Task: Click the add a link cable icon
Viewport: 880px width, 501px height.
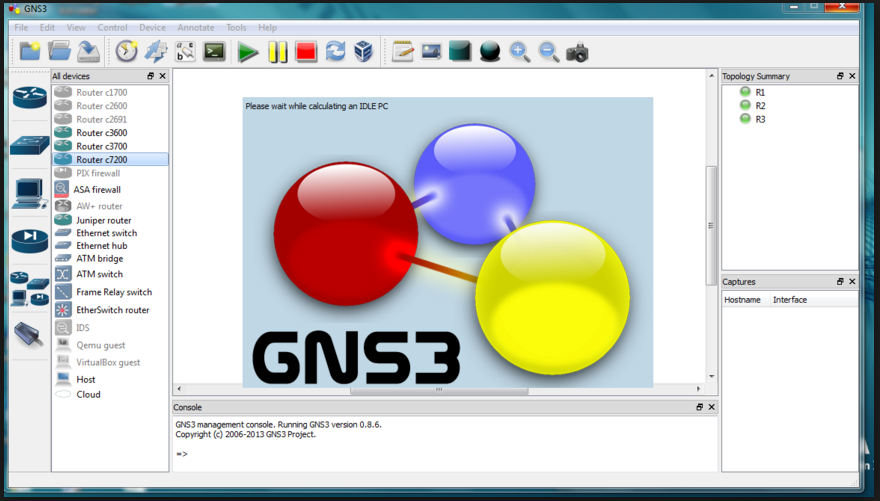Action: coord(29,335)
